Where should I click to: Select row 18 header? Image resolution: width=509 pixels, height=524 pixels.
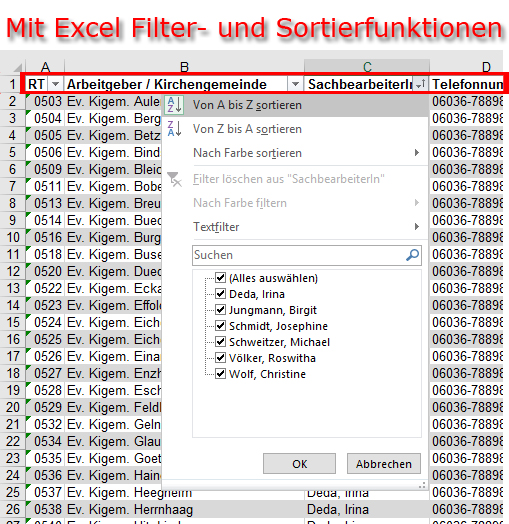(x=12, y=373)
